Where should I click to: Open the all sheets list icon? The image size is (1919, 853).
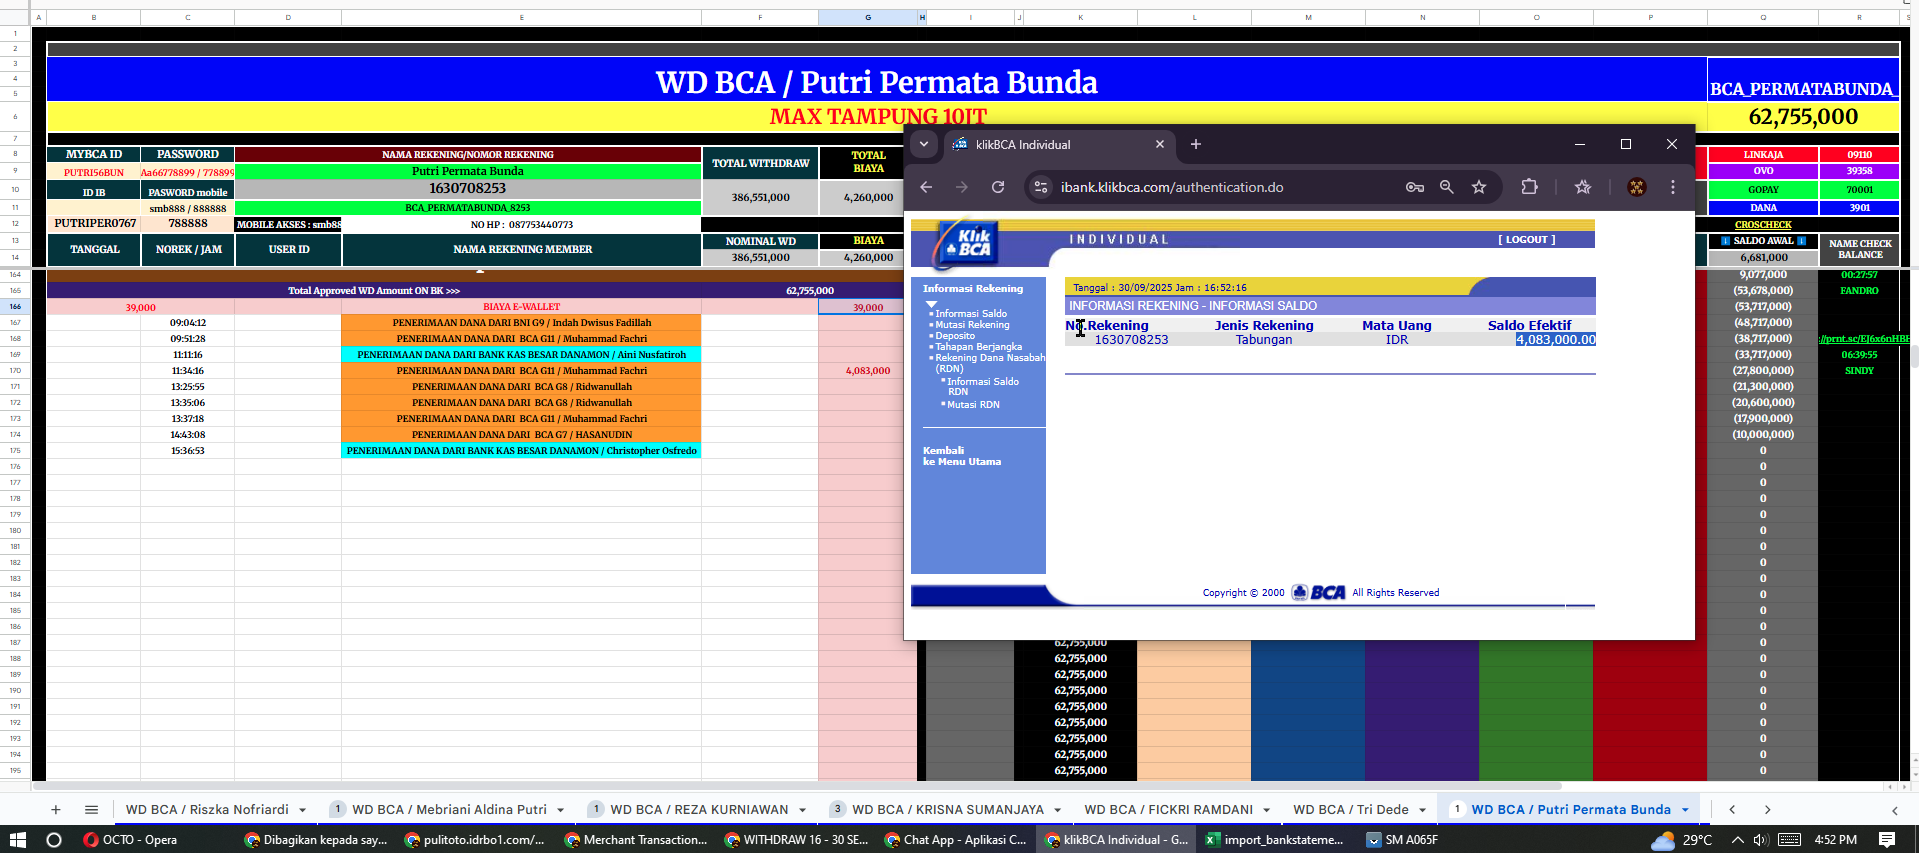91,810
